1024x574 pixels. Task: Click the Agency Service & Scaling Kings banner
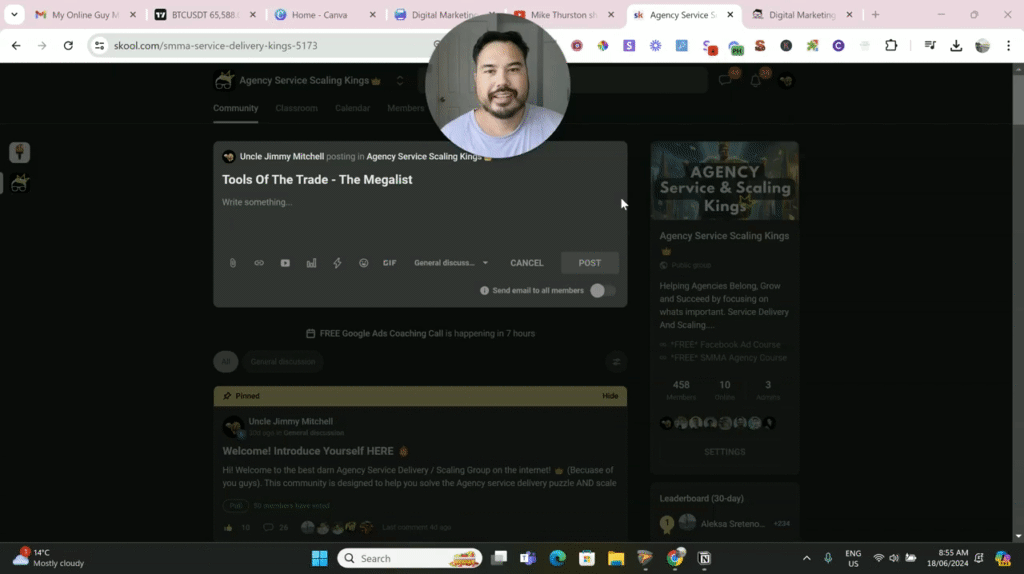click(724, 181)
